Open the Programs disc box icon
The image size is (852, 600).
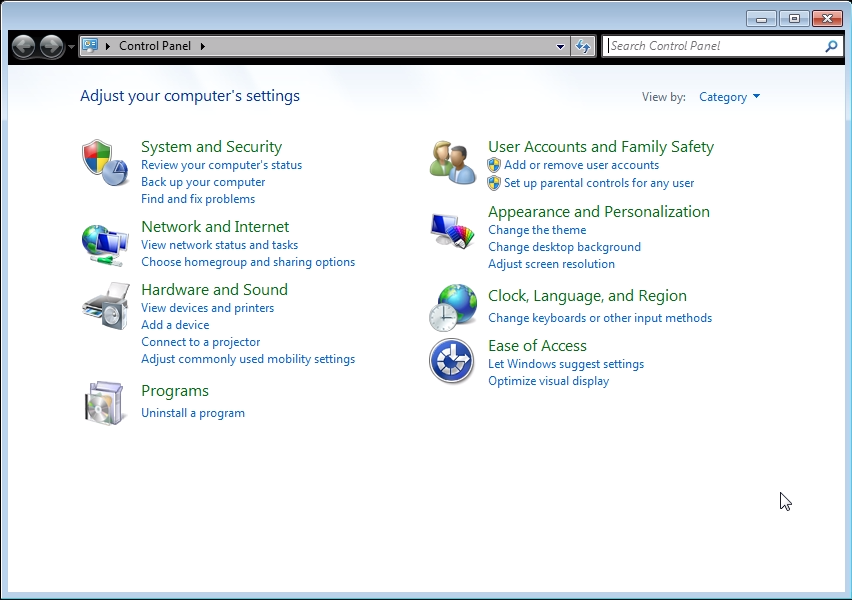105,403
